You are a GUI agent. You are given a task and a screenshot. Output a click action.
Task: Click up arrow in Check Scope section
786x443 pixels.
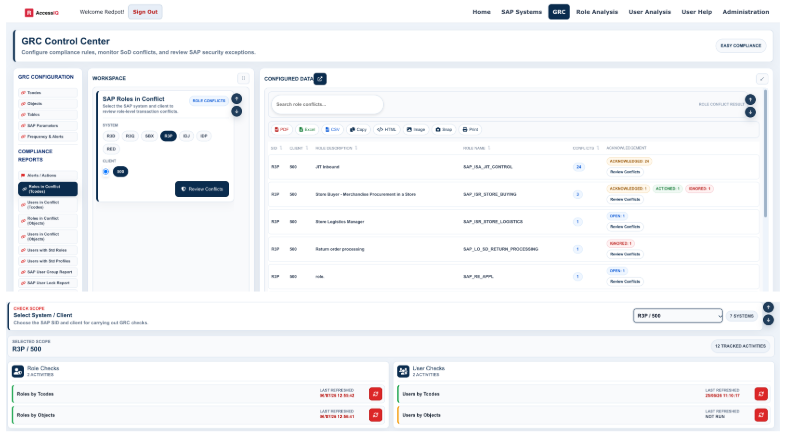(x=768, y=307)
